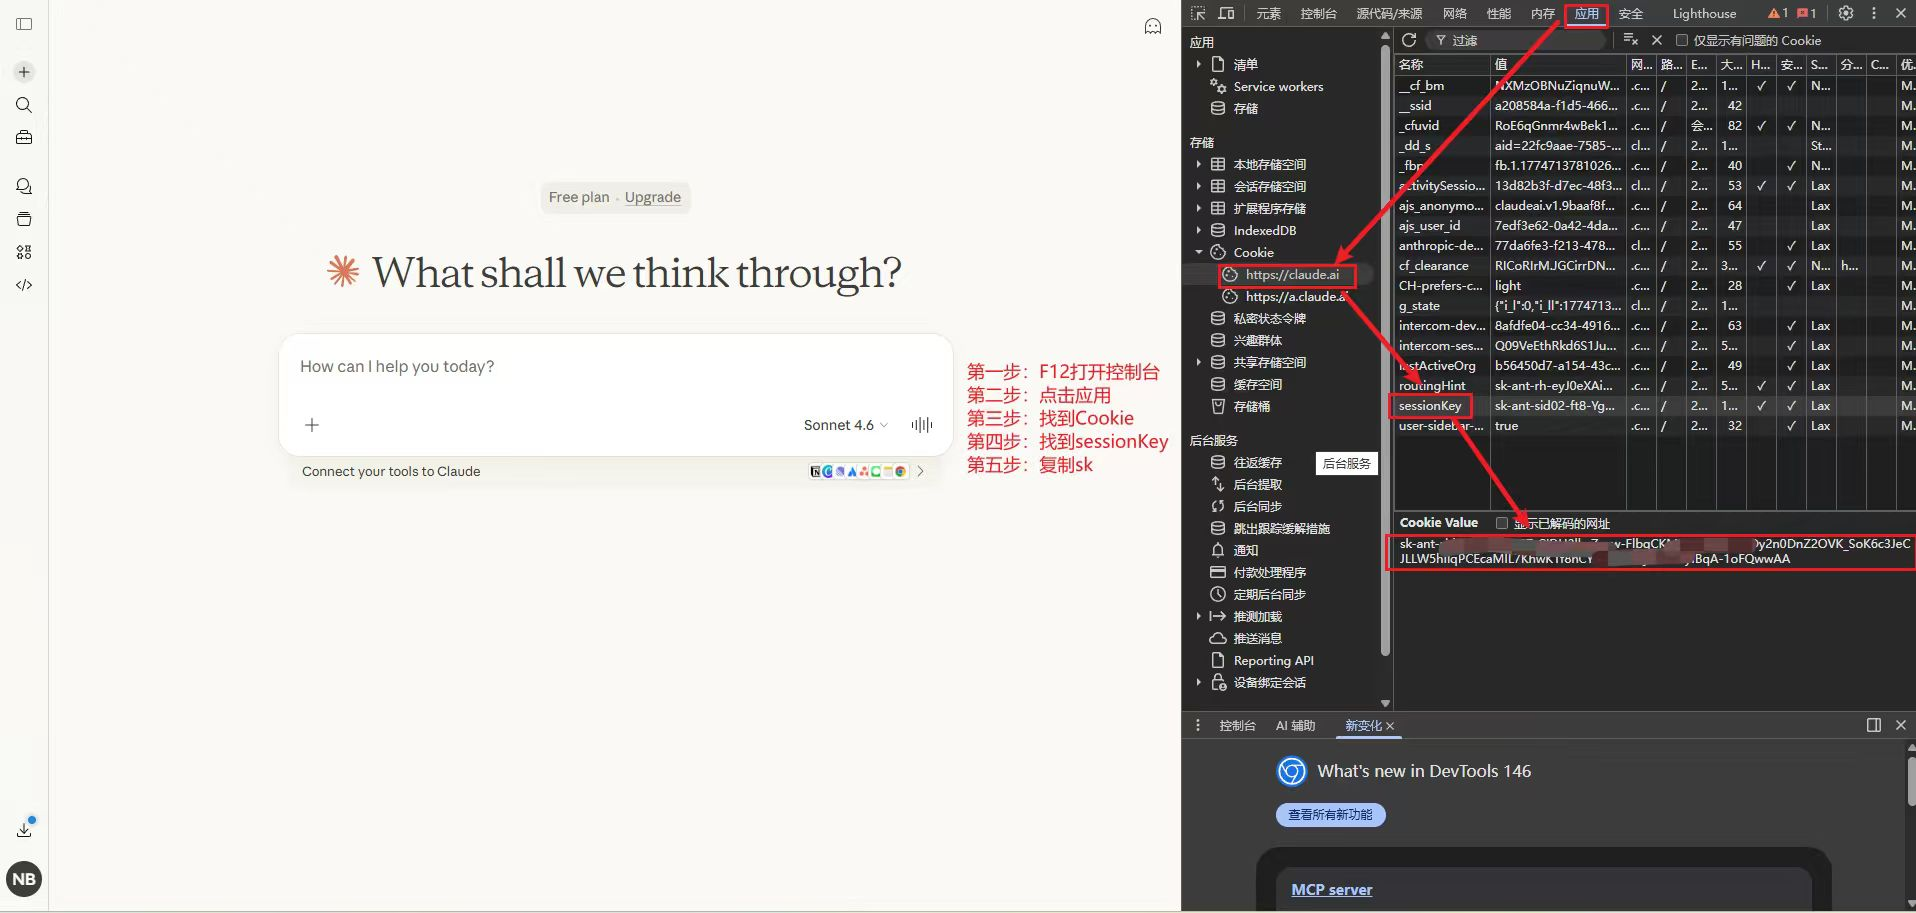Close the 新变化 What's New tab
Screen dimensions: 1916x913
pyautogui.click(x=1390, y=726)
